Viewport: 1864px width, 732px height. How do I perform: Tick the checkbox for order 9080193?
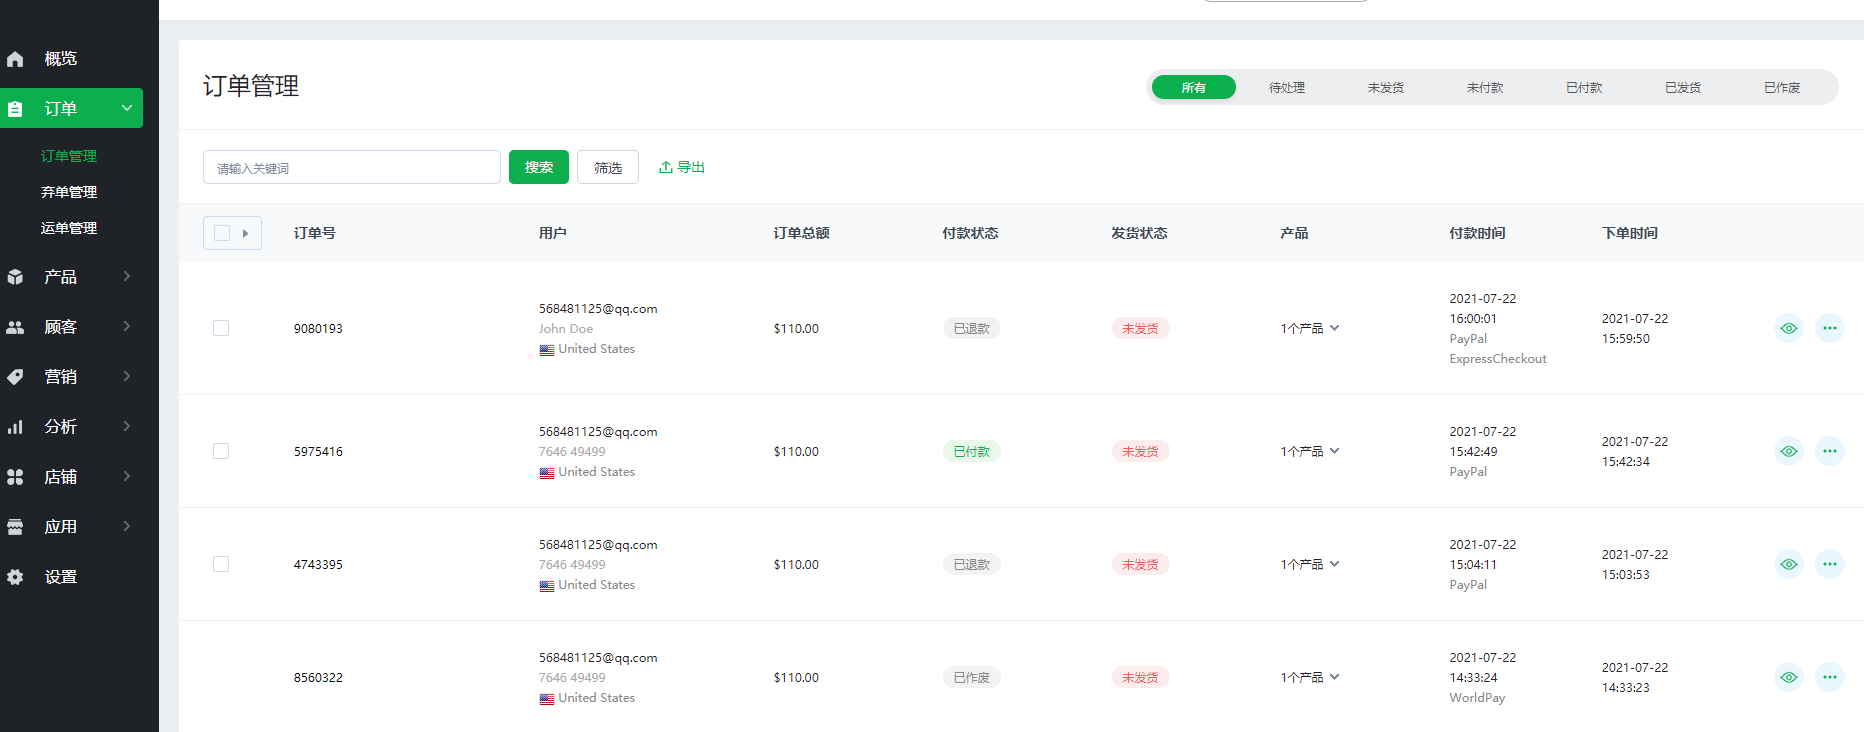221,328
